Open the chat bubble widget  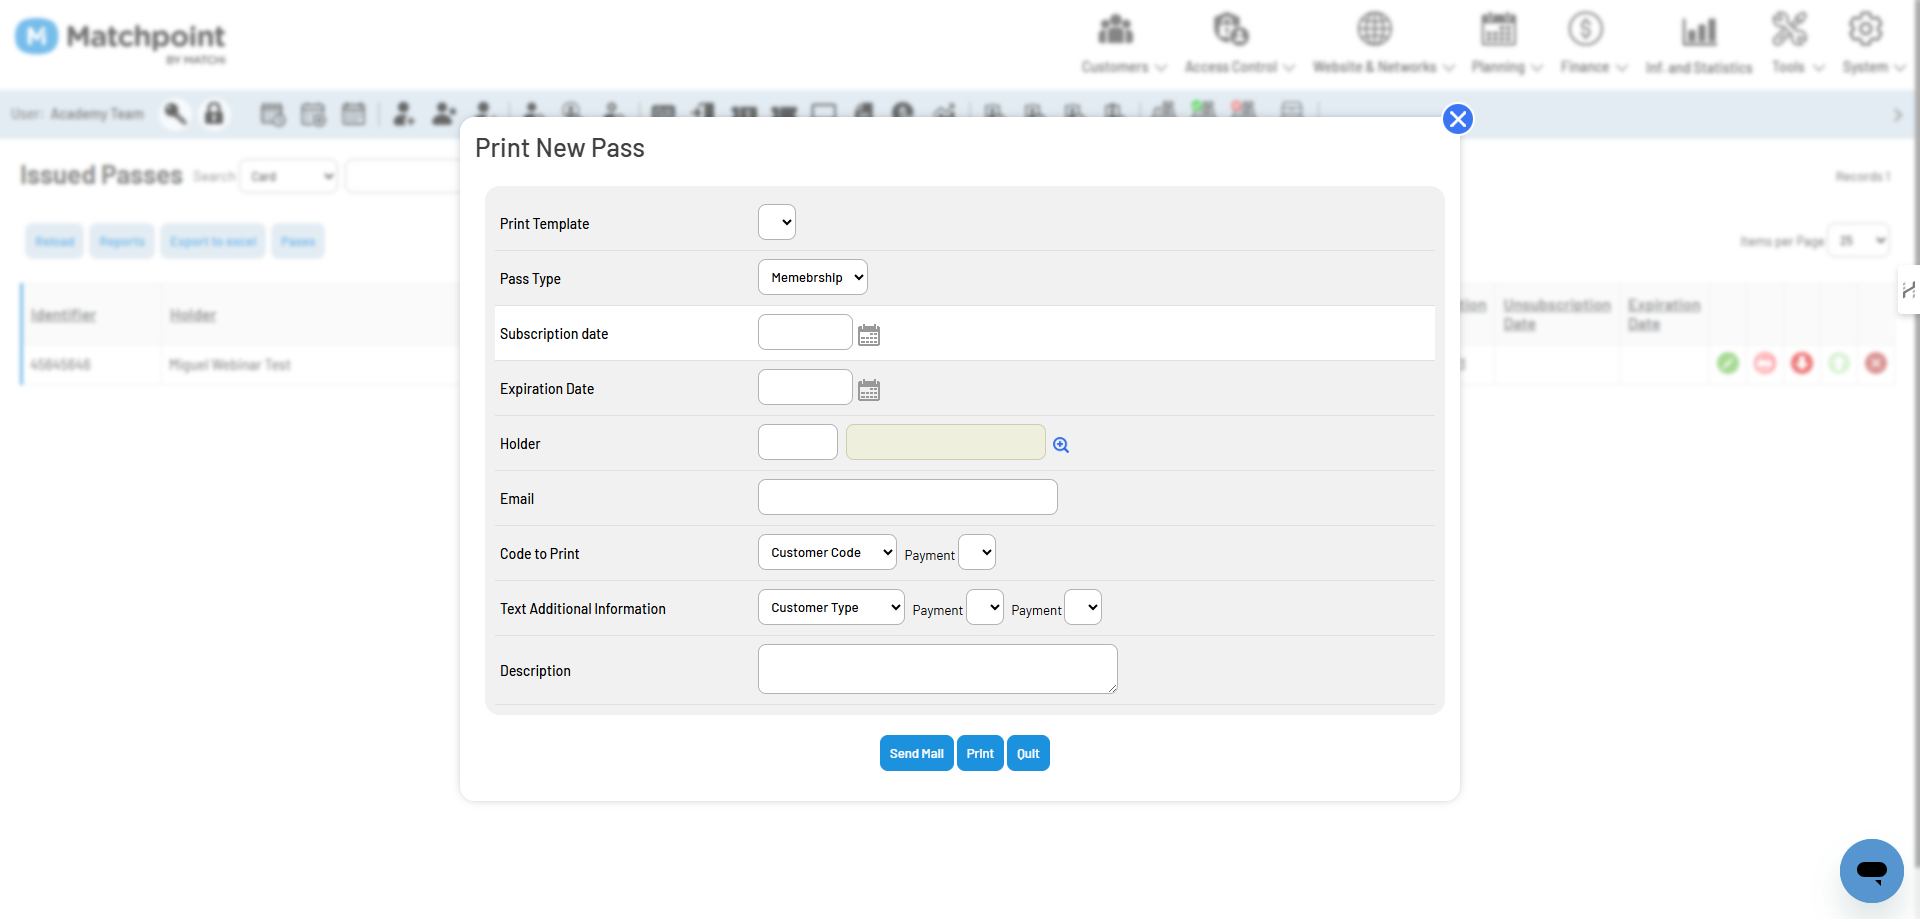[1871, 871]
